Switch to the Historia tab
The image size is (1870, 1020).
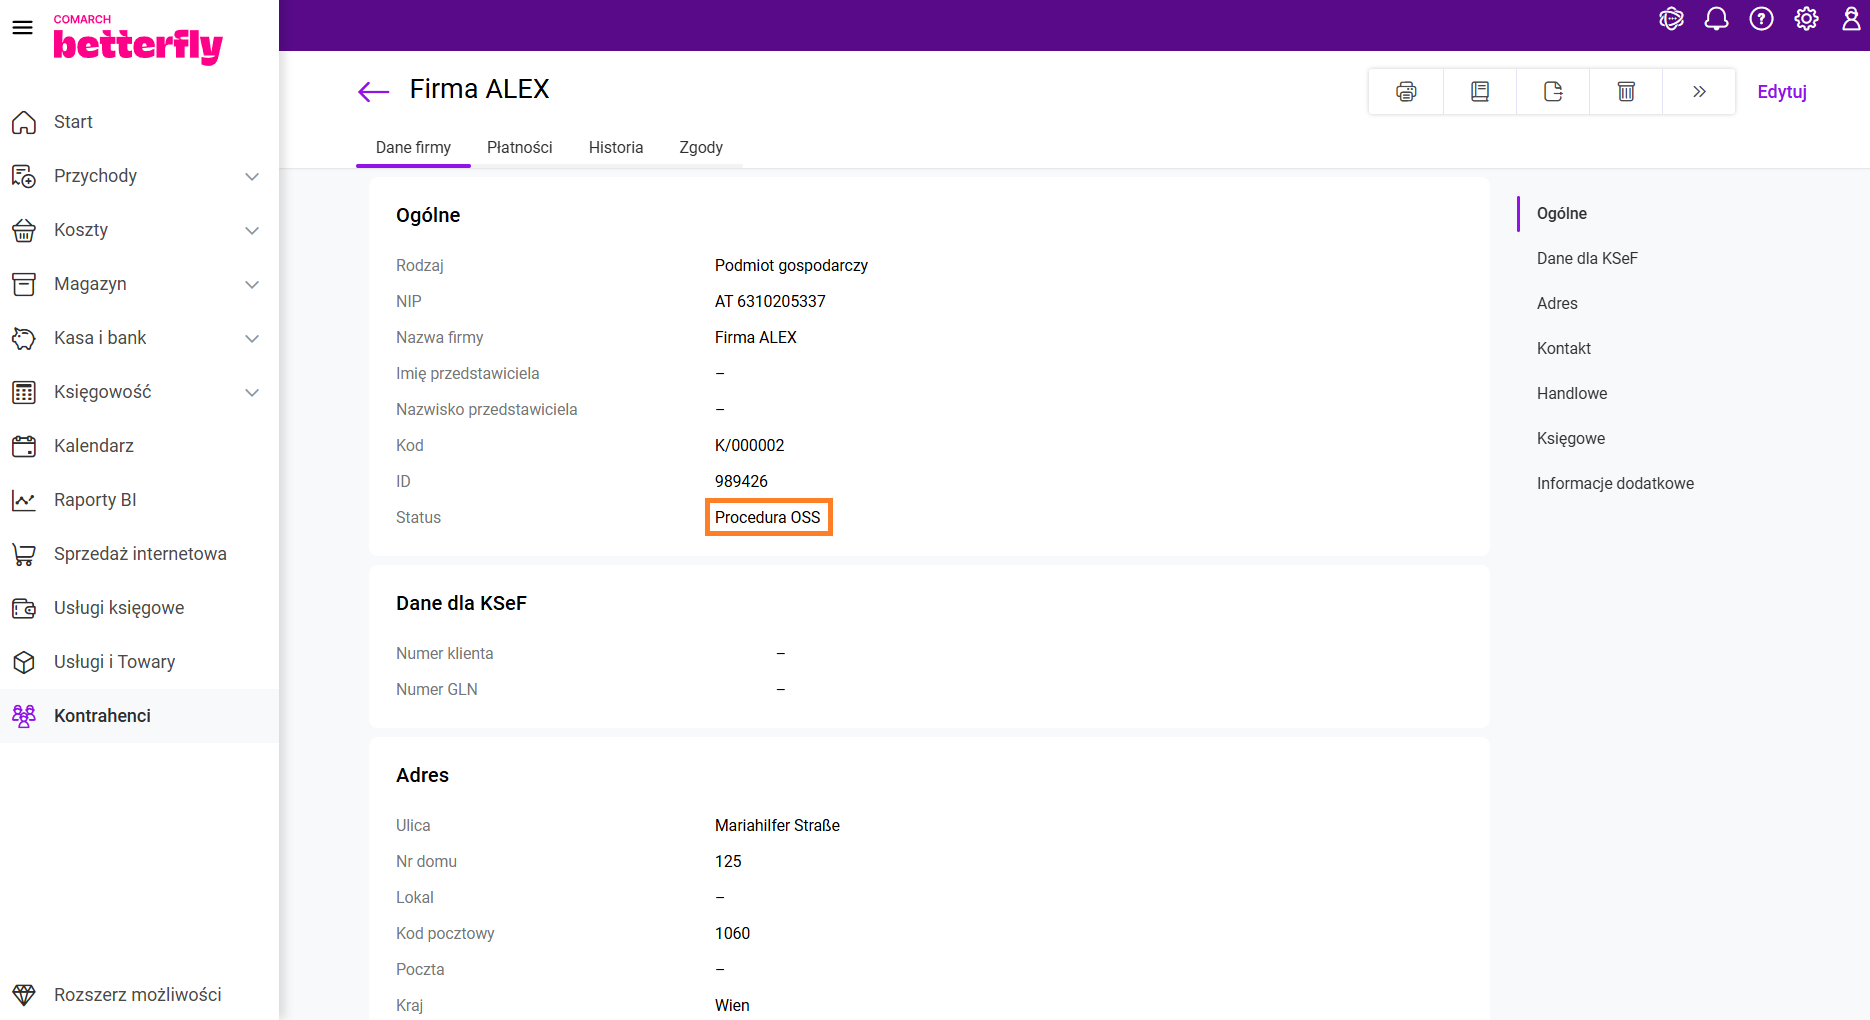click(615, 148)
